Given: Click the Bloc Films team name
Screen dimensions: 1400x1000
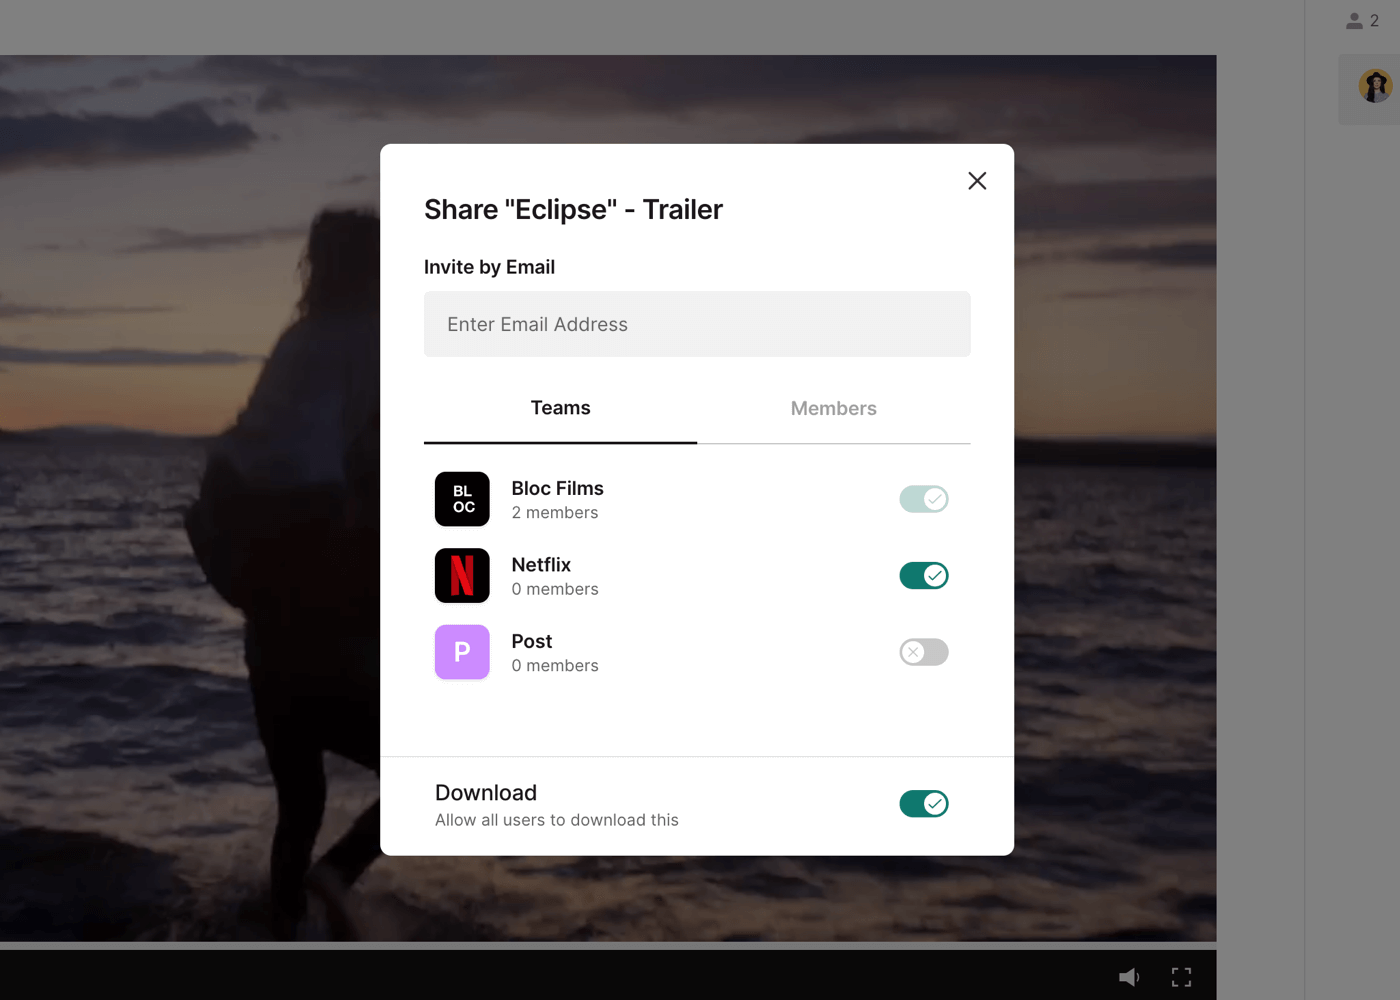Looking at the screenshot, I should [557, 488].
